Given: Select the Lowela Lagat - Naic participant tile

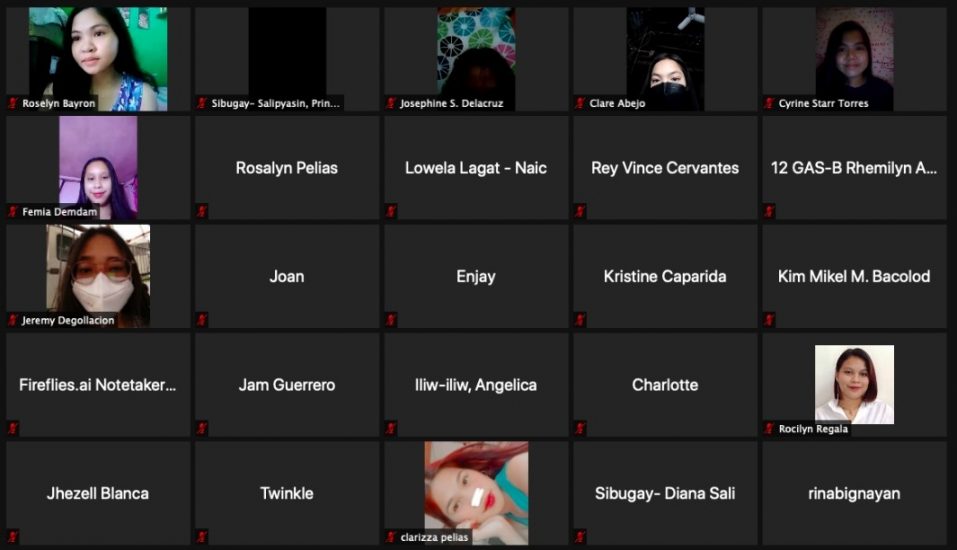Looking at the screenshot, I should 476,168.
